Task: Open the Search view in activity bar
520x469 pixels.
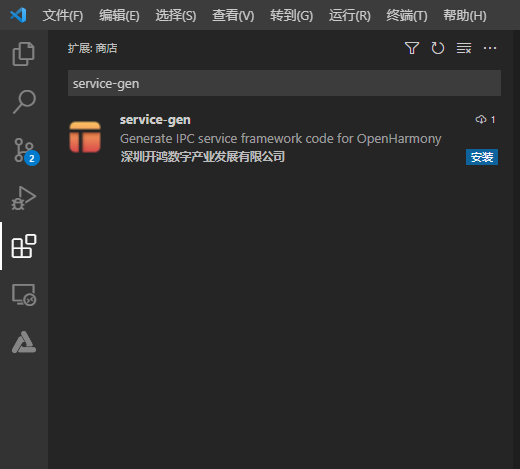Action: [24, 102]
